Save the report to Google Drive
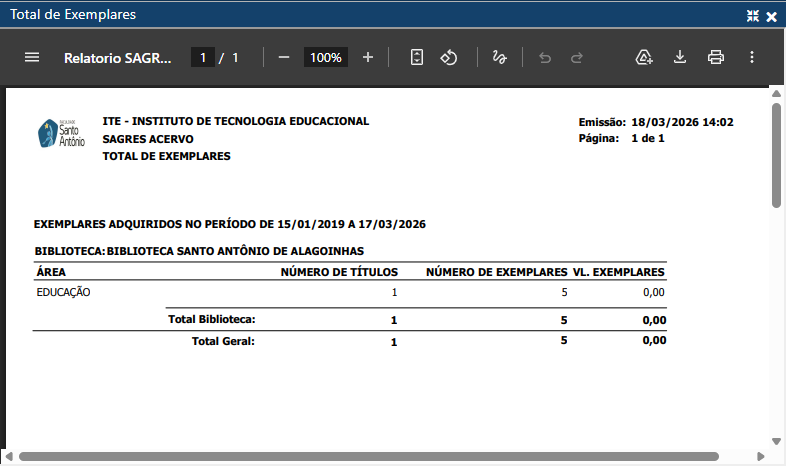Screen dimensions: 786x467 (x=645, y=58)
